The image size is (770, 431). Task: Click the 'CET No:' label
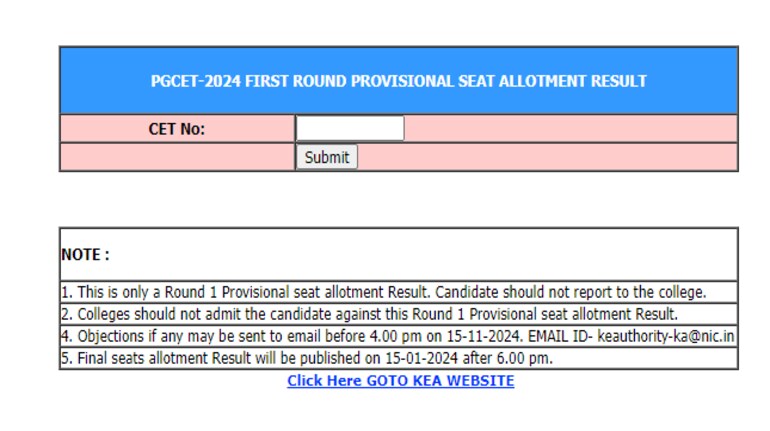(x=177, y=129)
